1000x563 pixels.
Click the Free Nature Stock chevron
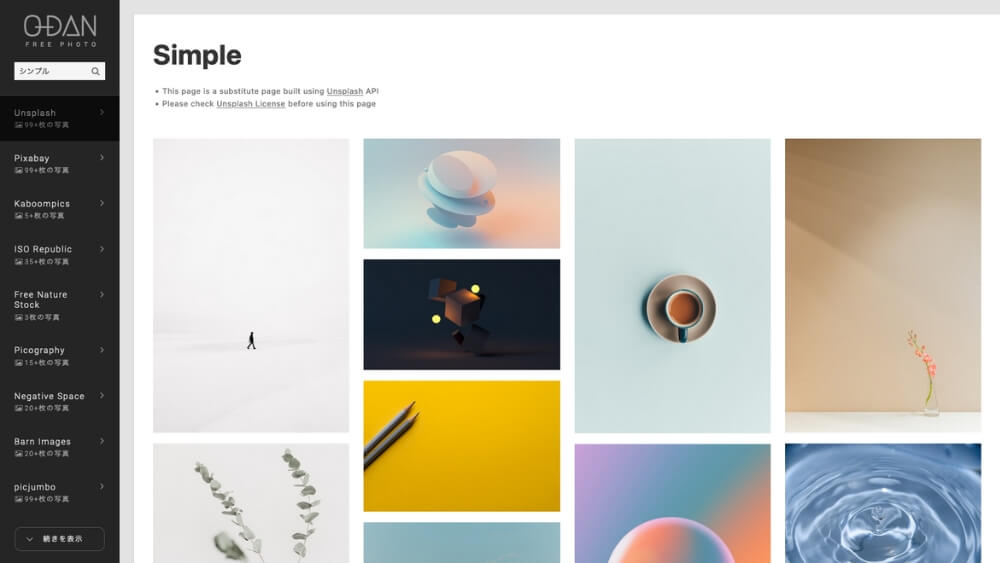pyautogui.click(x=102, y=295)
